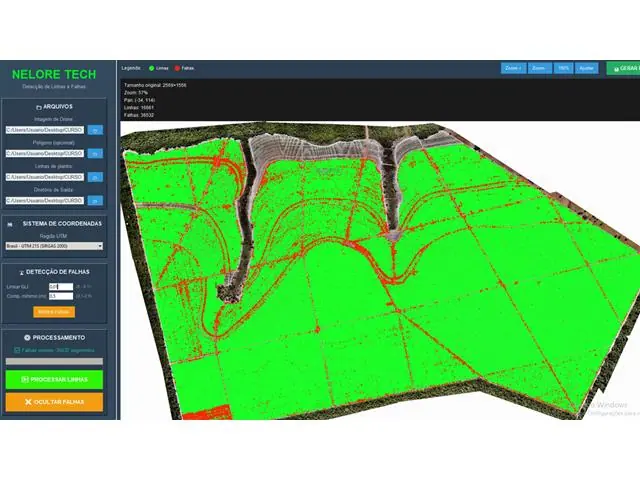The image size is (640, 480).
Task: Reset zoom to 100%
Action: coord(564,68)
